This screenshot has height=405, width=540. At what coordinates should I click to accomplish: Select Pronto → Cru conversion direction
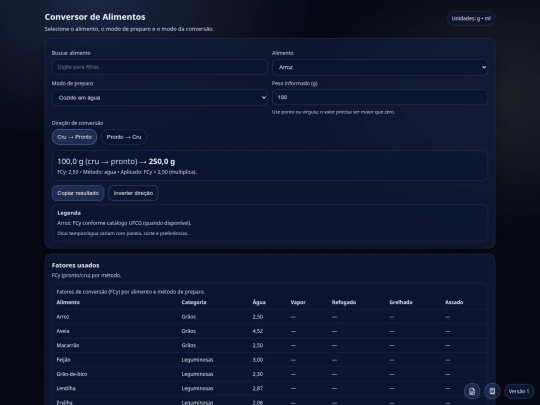[124, 137]
